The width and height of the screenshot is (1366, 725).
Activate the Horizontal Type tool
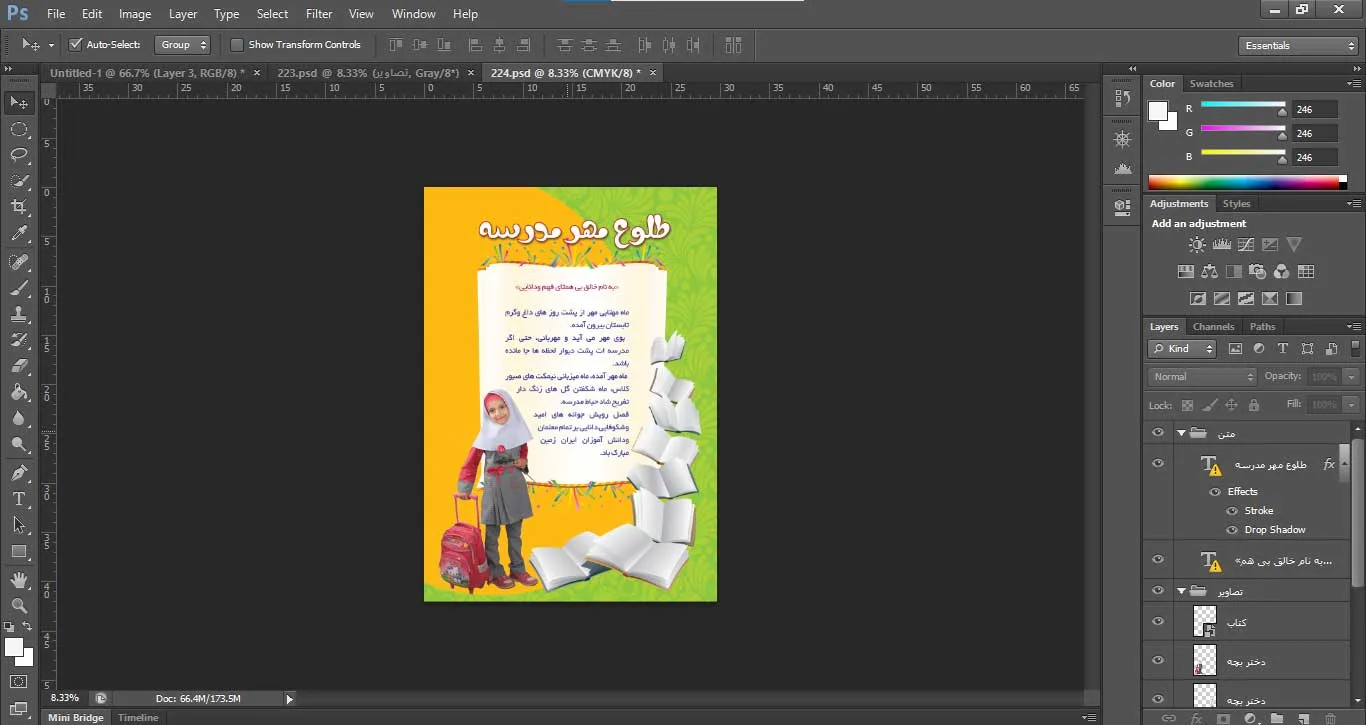[x=19, y=498]
